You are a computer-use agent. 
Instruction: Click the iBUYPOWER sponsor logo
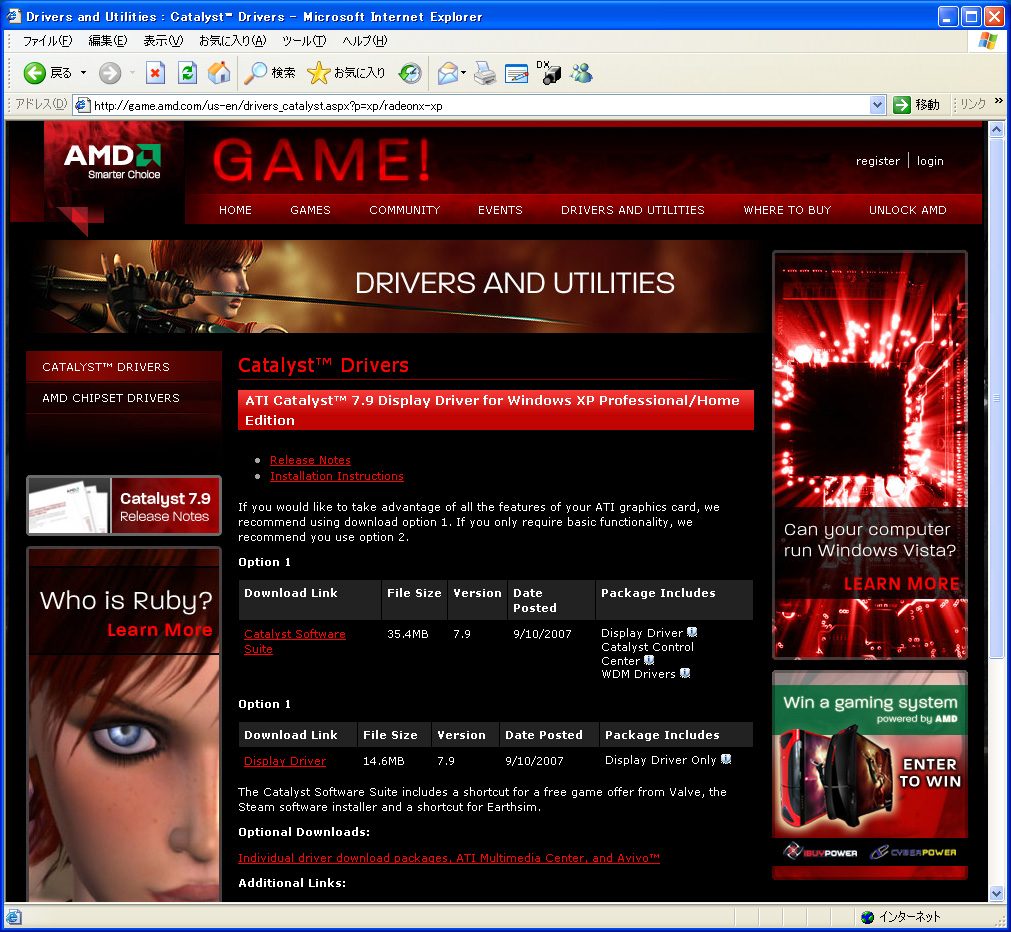coord(820,852)
